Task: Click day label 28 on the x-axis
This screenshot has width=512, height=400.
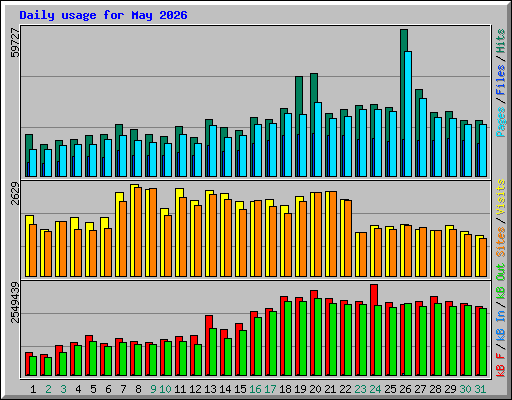Action: pyautogui.click(x=435, y=389)
